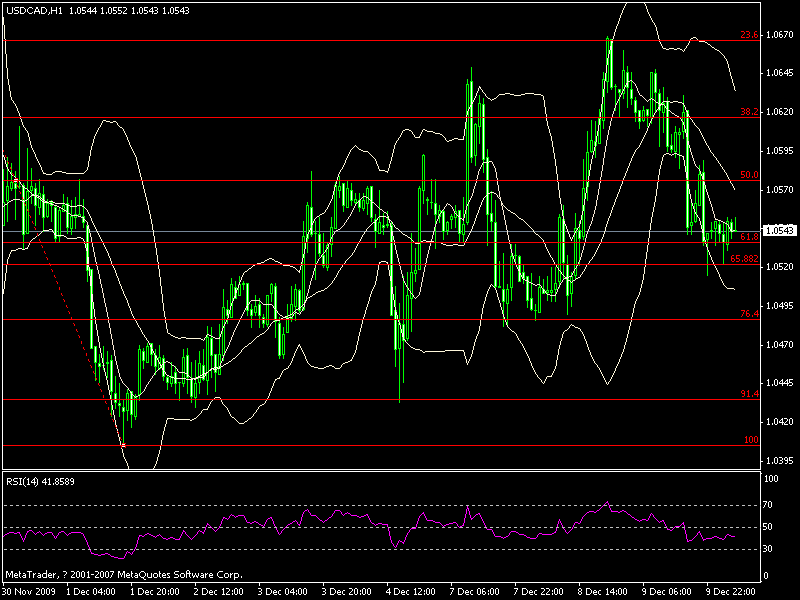Click the 1.0620 price axis value

(780, 112)
